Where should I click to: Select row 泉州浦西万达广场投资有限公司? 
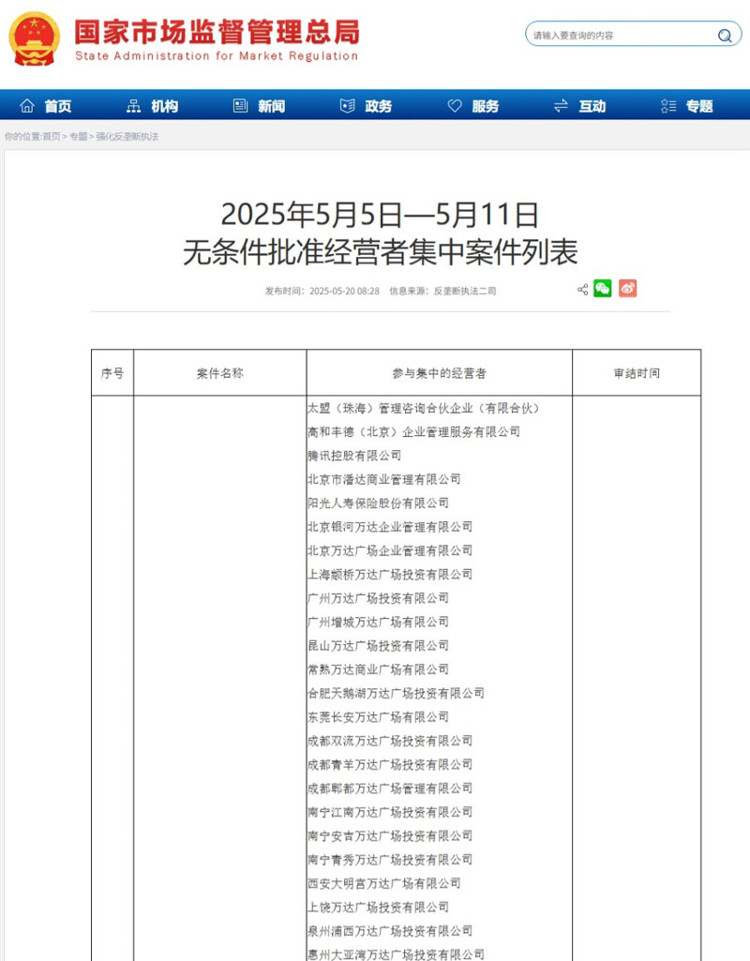[390, 932]
